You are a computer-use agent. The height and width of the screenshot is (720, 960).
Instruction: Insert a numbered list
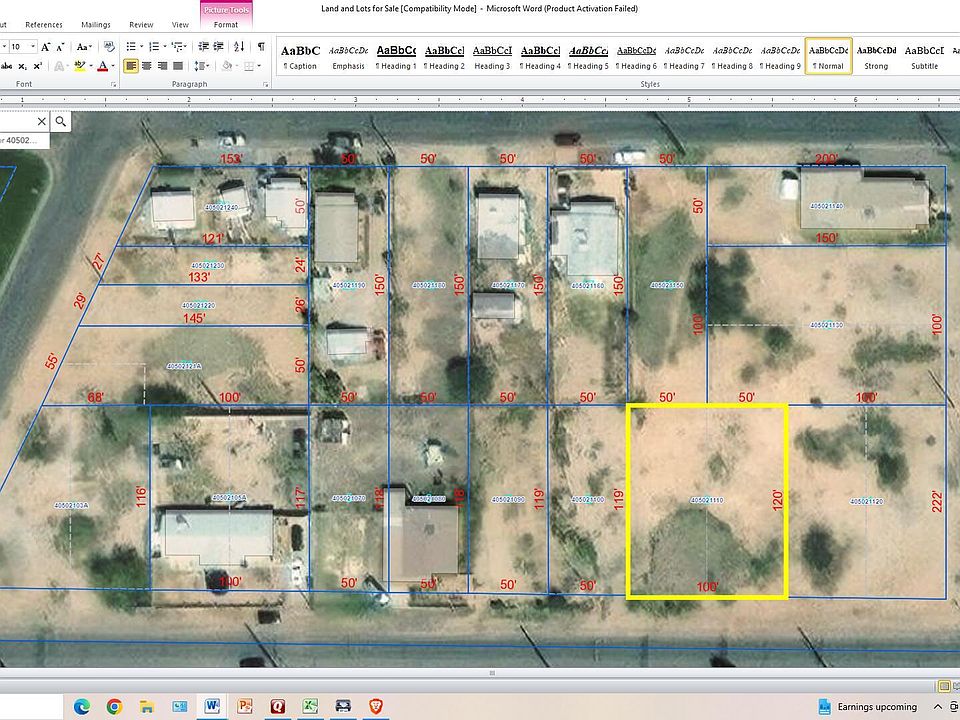point(154,47)
